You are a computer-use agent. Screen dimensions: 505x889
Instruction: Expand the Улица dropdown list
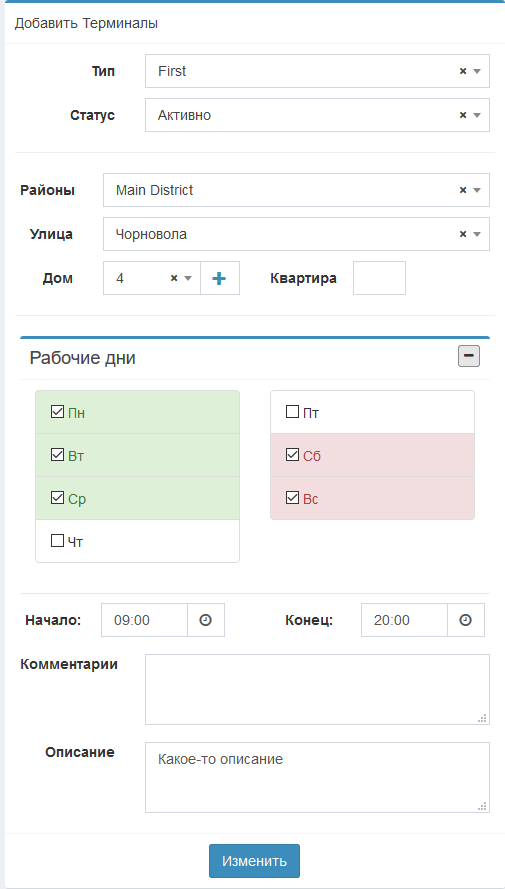point(477,234)
